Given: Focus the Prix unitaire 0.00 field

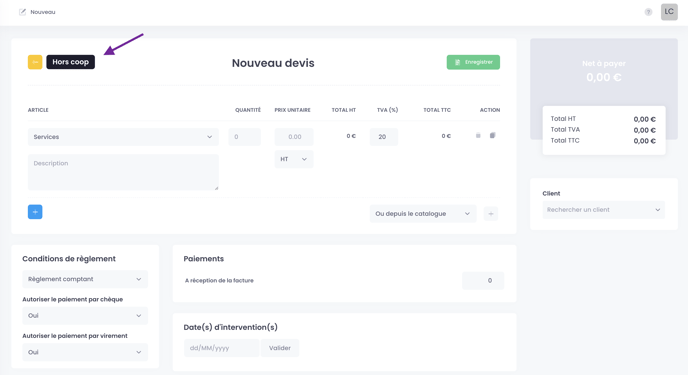Looking at the screenshot, I should point(294,137).
